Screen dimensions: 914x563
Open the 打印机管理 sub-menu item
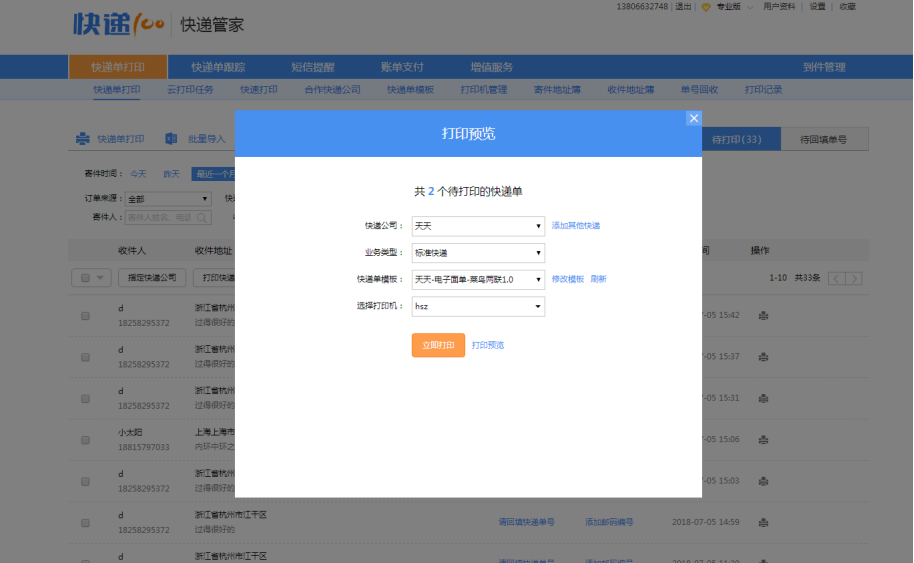point(483,90)
